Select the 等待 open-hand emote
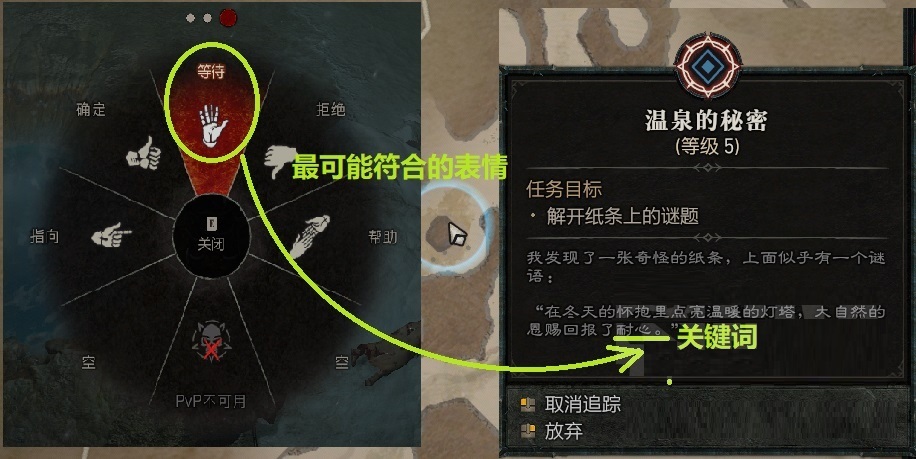Image resolution: width=916 pixels, height=459 pixels. (213, 126)
